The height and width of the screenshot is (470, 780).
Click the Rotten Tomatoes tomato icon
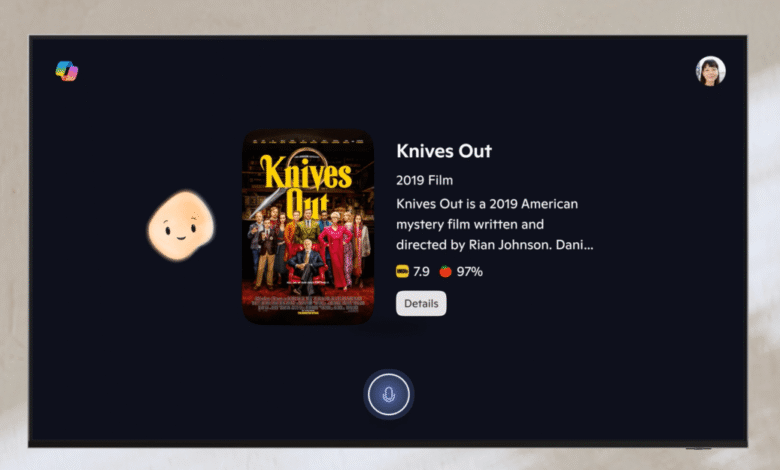[x=445, y=271]
